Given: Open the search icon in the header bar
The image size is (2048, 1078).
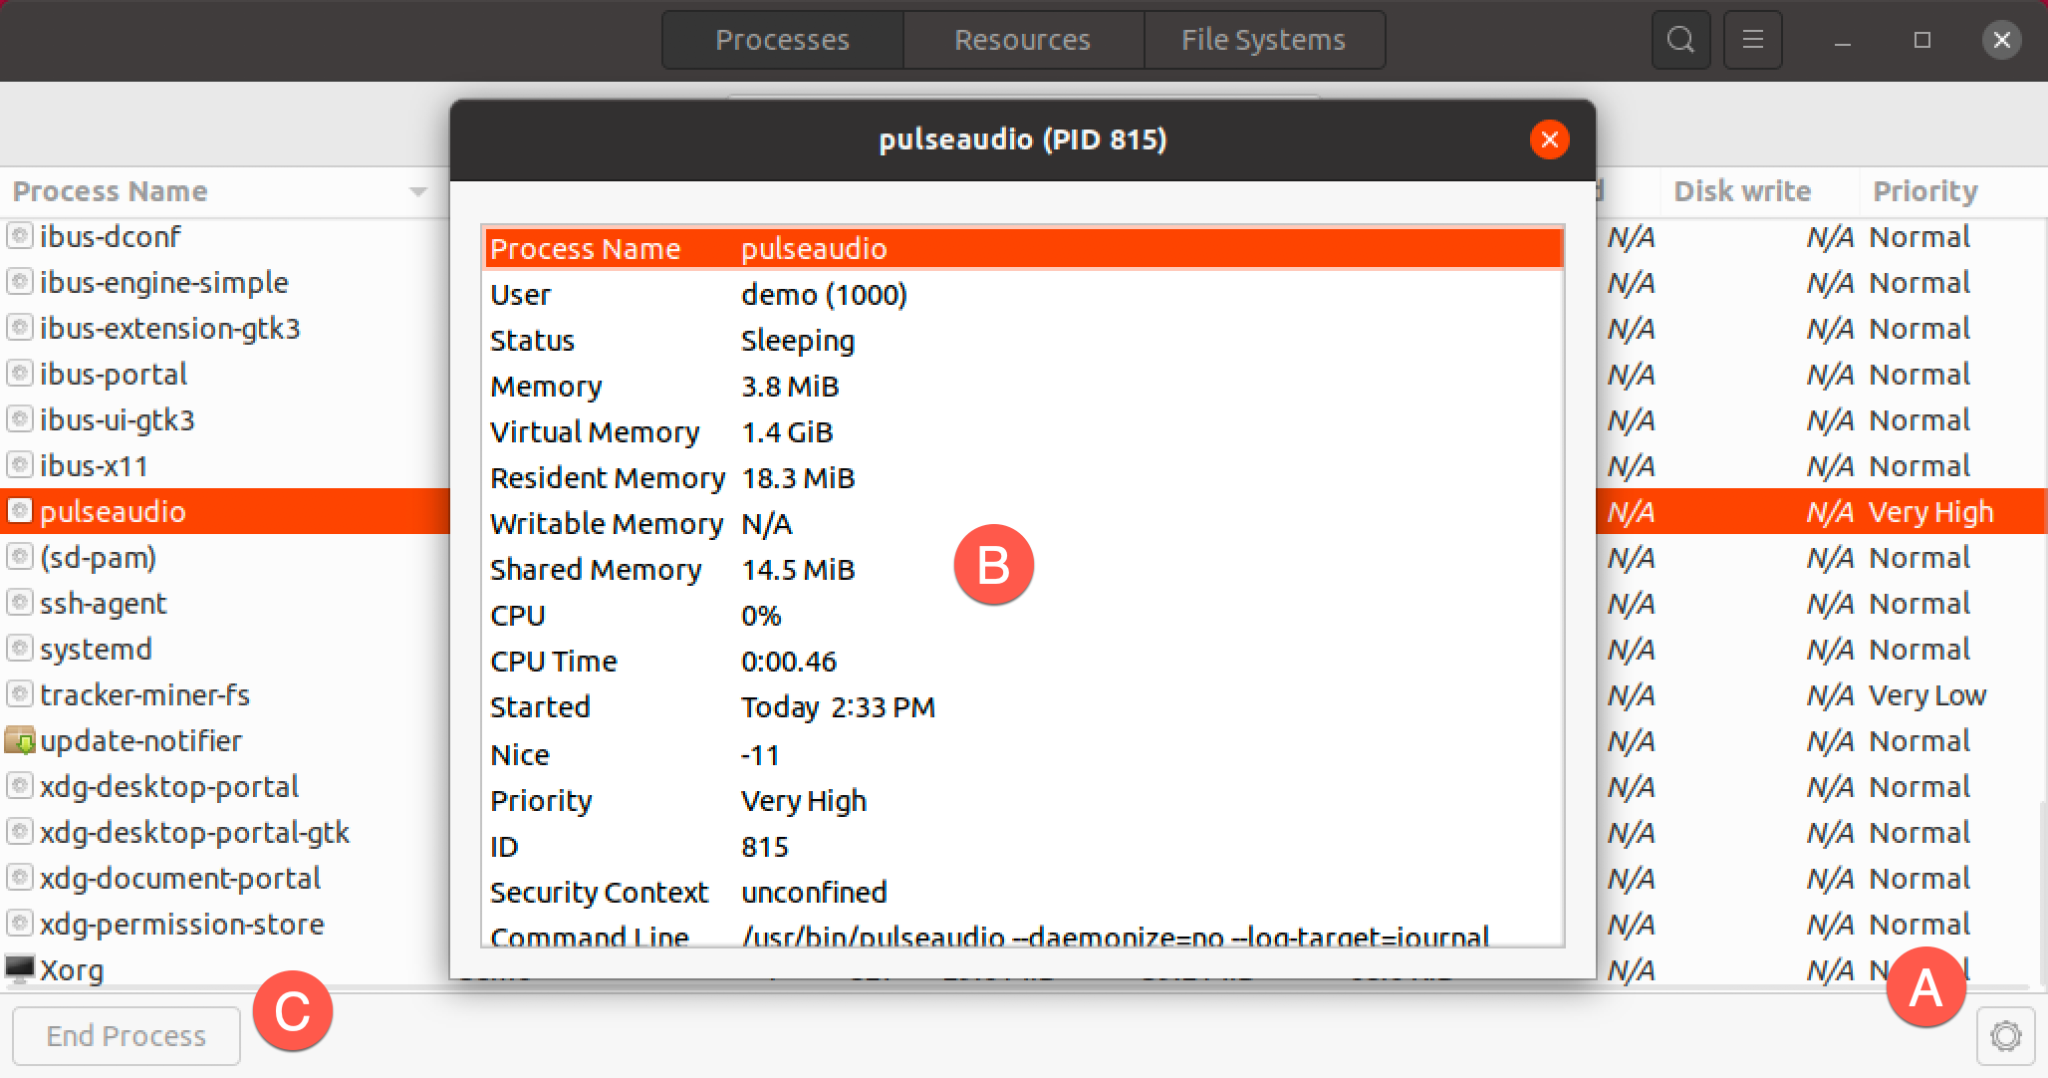Looking at the screenshot, I should pyautogui.click(x=1680, y=40).
